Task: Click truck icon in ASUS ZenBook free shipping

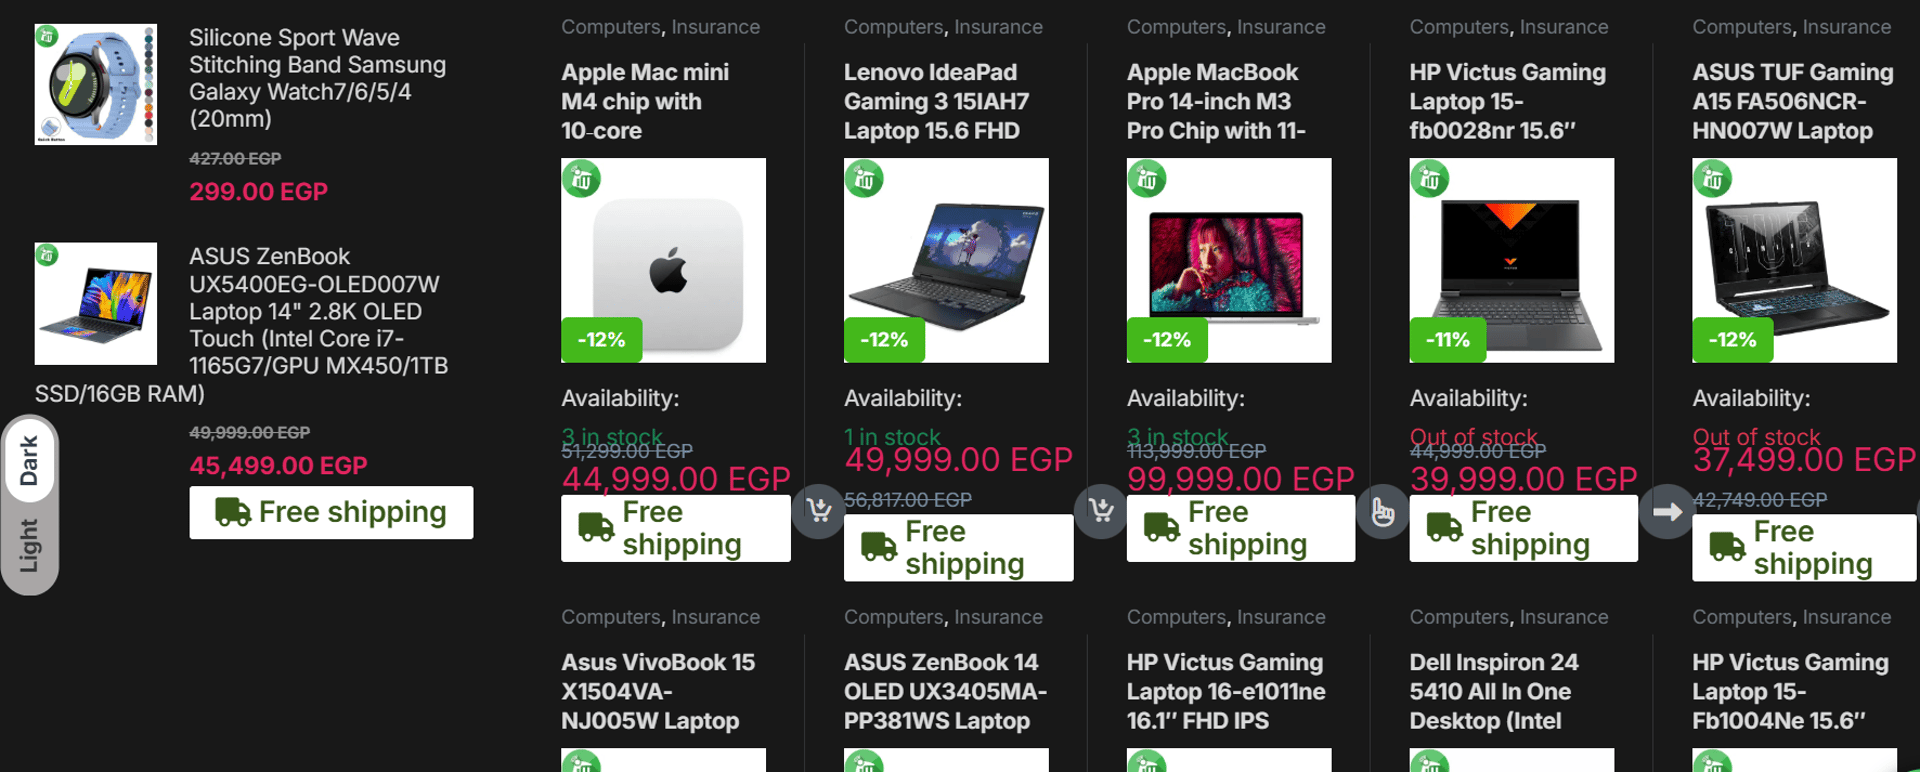Action: (x=233, y=512)
